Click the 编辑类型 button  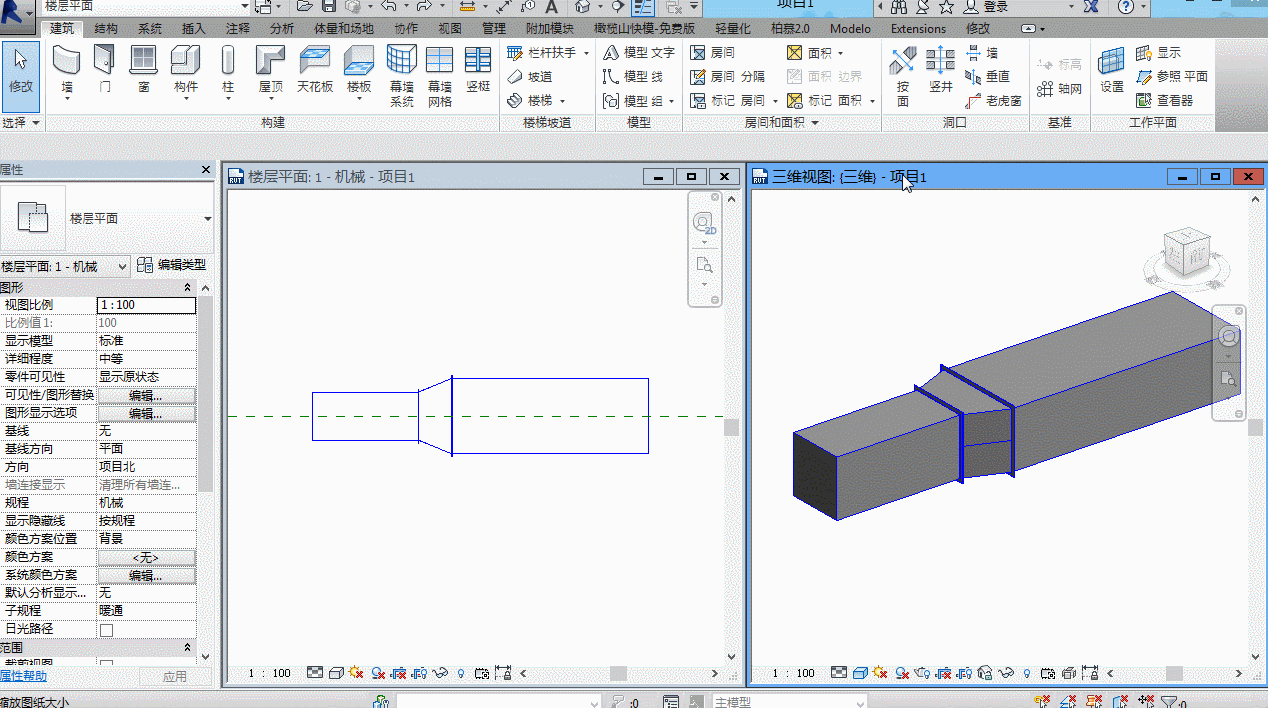pyautogui.click(x=172, y=265)
